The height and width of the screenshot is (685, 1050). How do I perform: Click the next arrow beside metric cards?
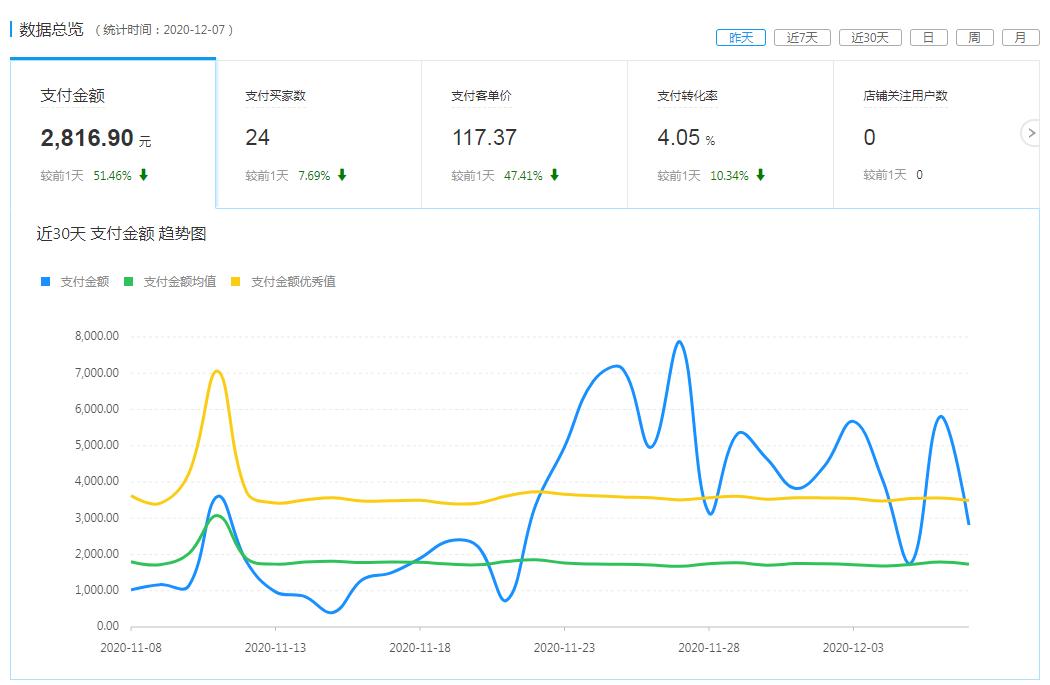(x=1032, y=133)
